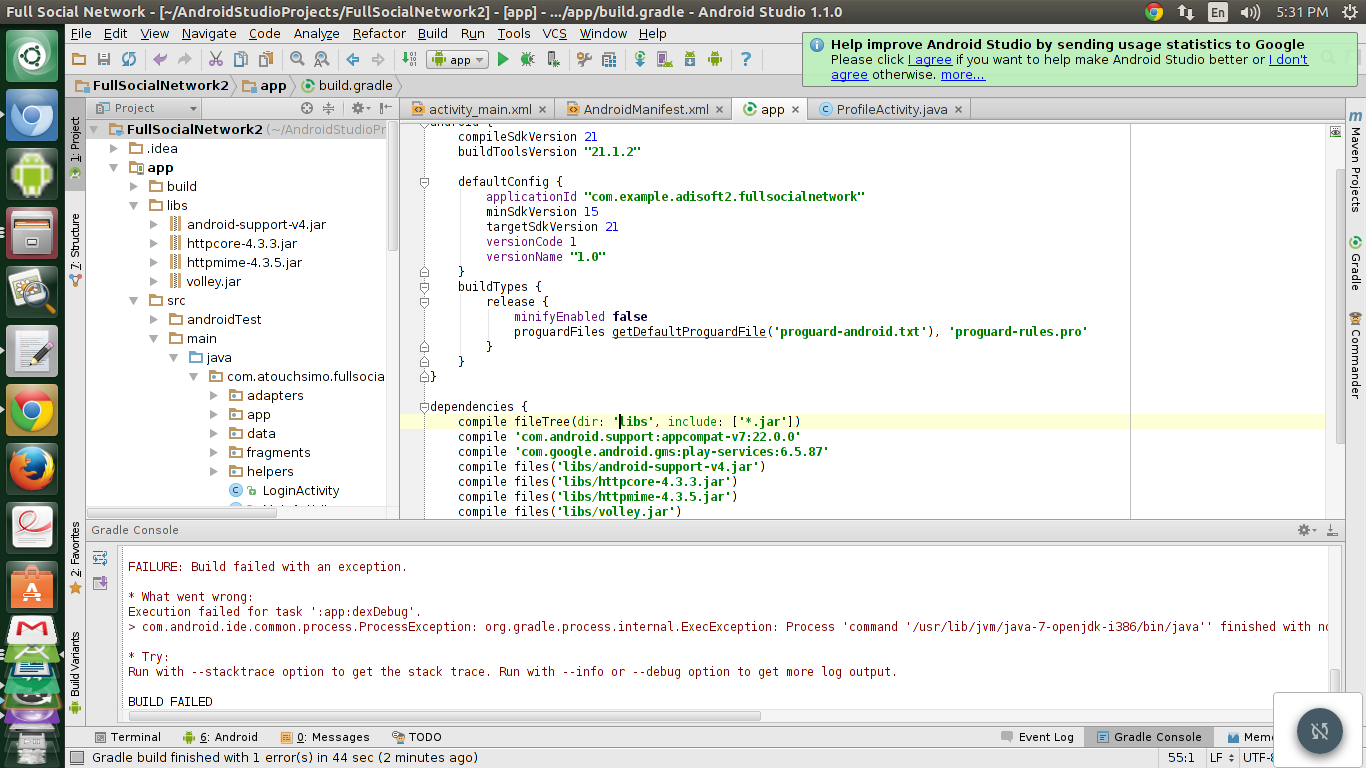This screenshot has height=768, width=1366.
Task: Click the green Run button
Action: (503, 60)
